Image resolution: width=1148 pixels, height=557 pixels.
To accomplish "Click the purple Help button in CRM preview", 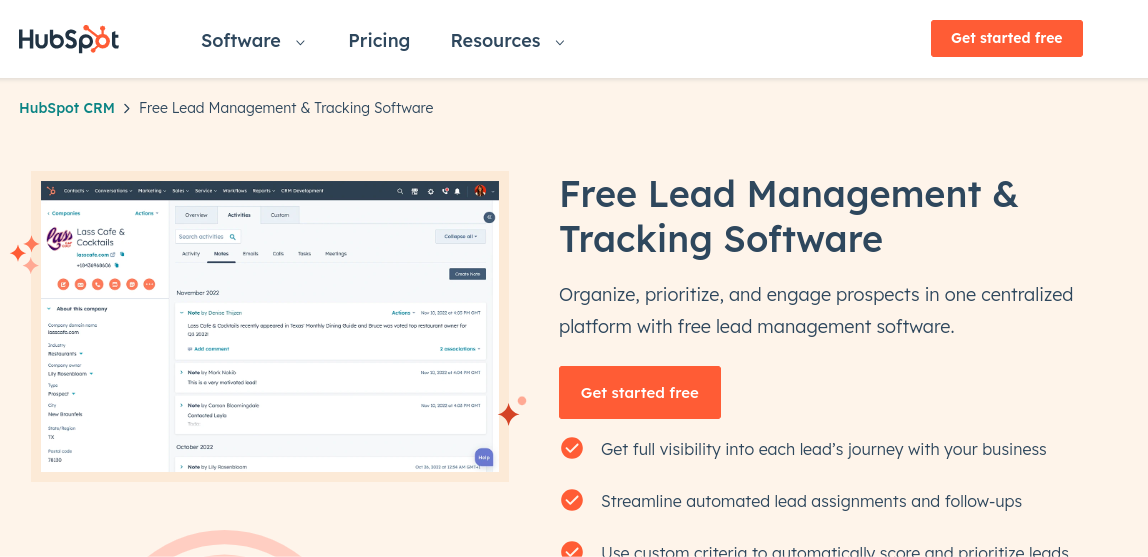I will (483, 457).
